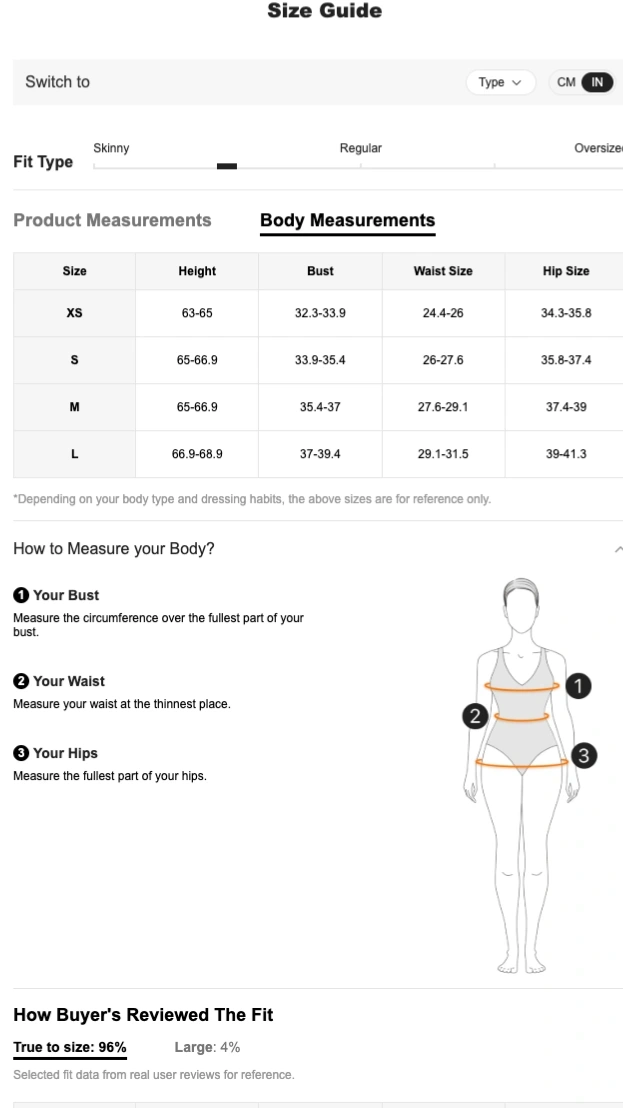Image resolution: width=623 pixels, height=1108 pixels.
Task: Click the waist marker 2 on the body figure
Action: pos(475,716)
